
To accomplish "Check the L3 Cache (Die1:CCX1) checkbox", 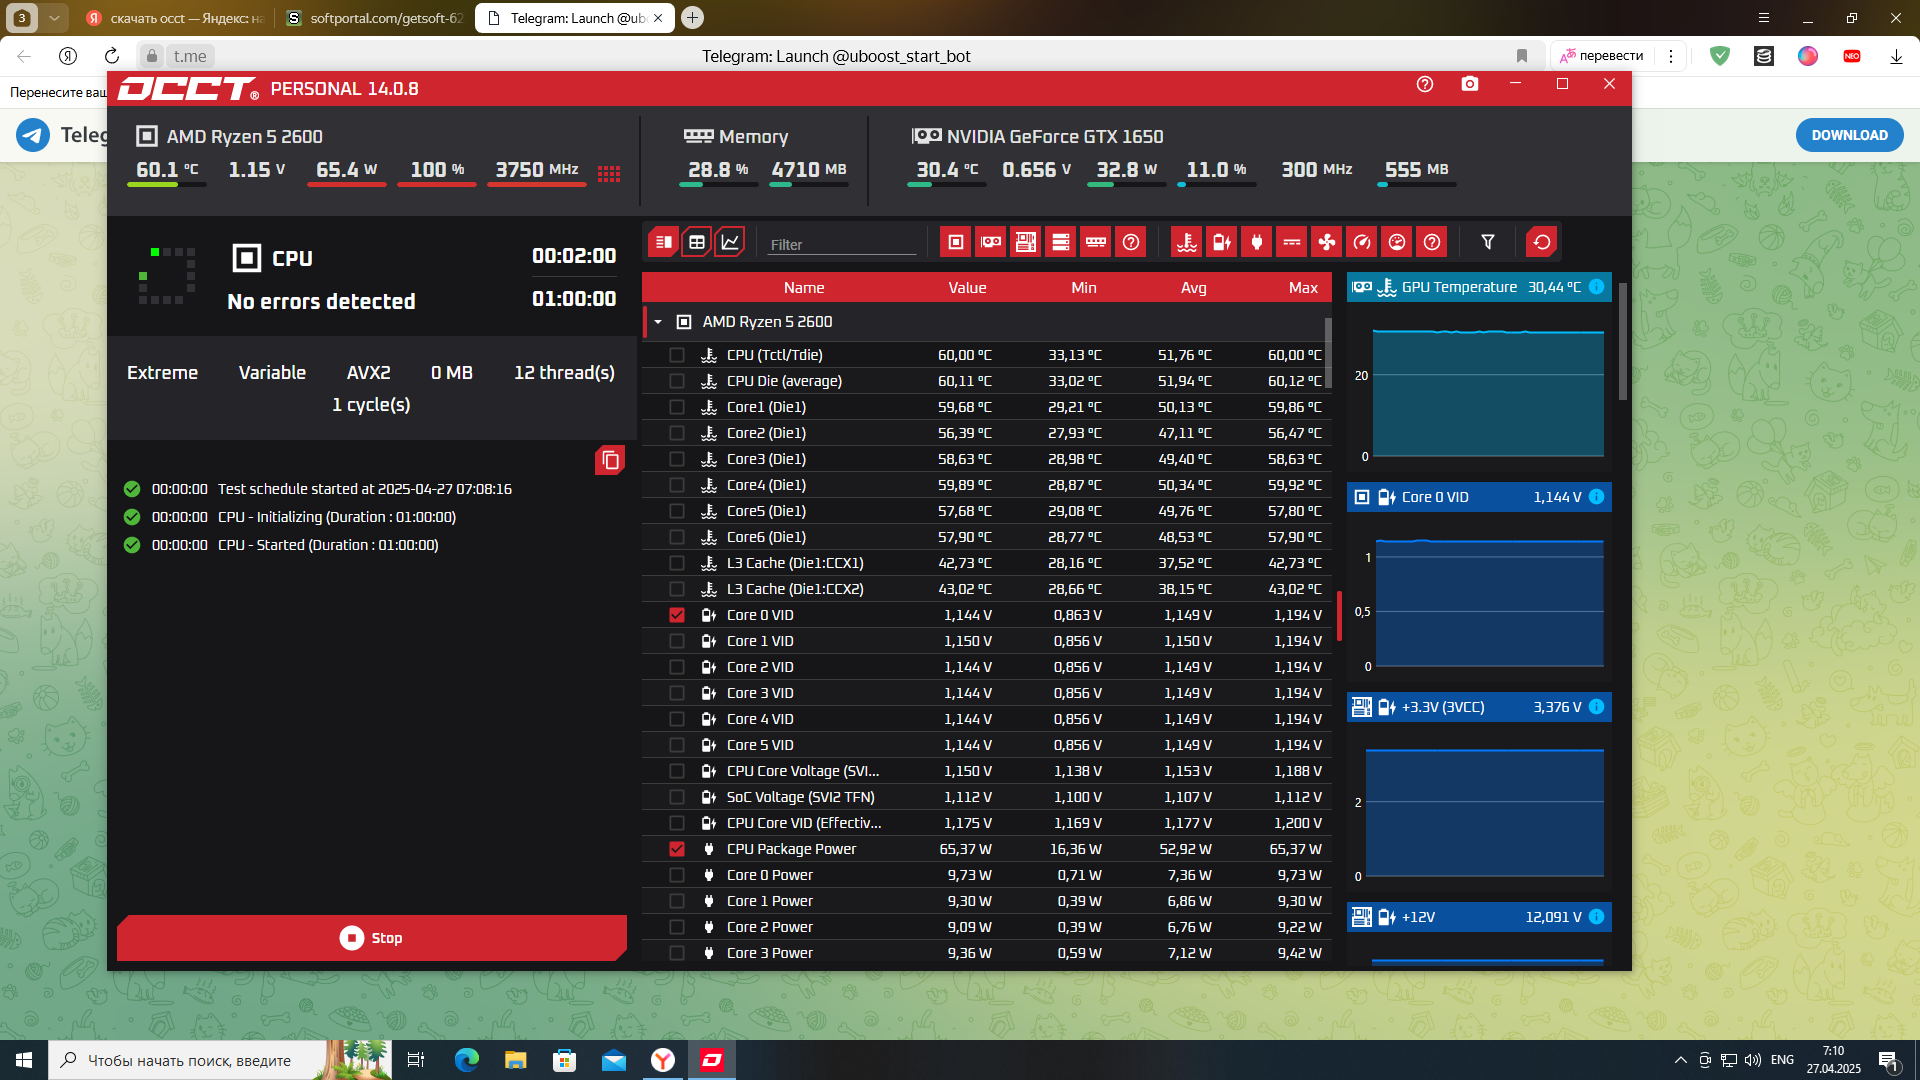I will pyautogui.click(x=677, y=563).
